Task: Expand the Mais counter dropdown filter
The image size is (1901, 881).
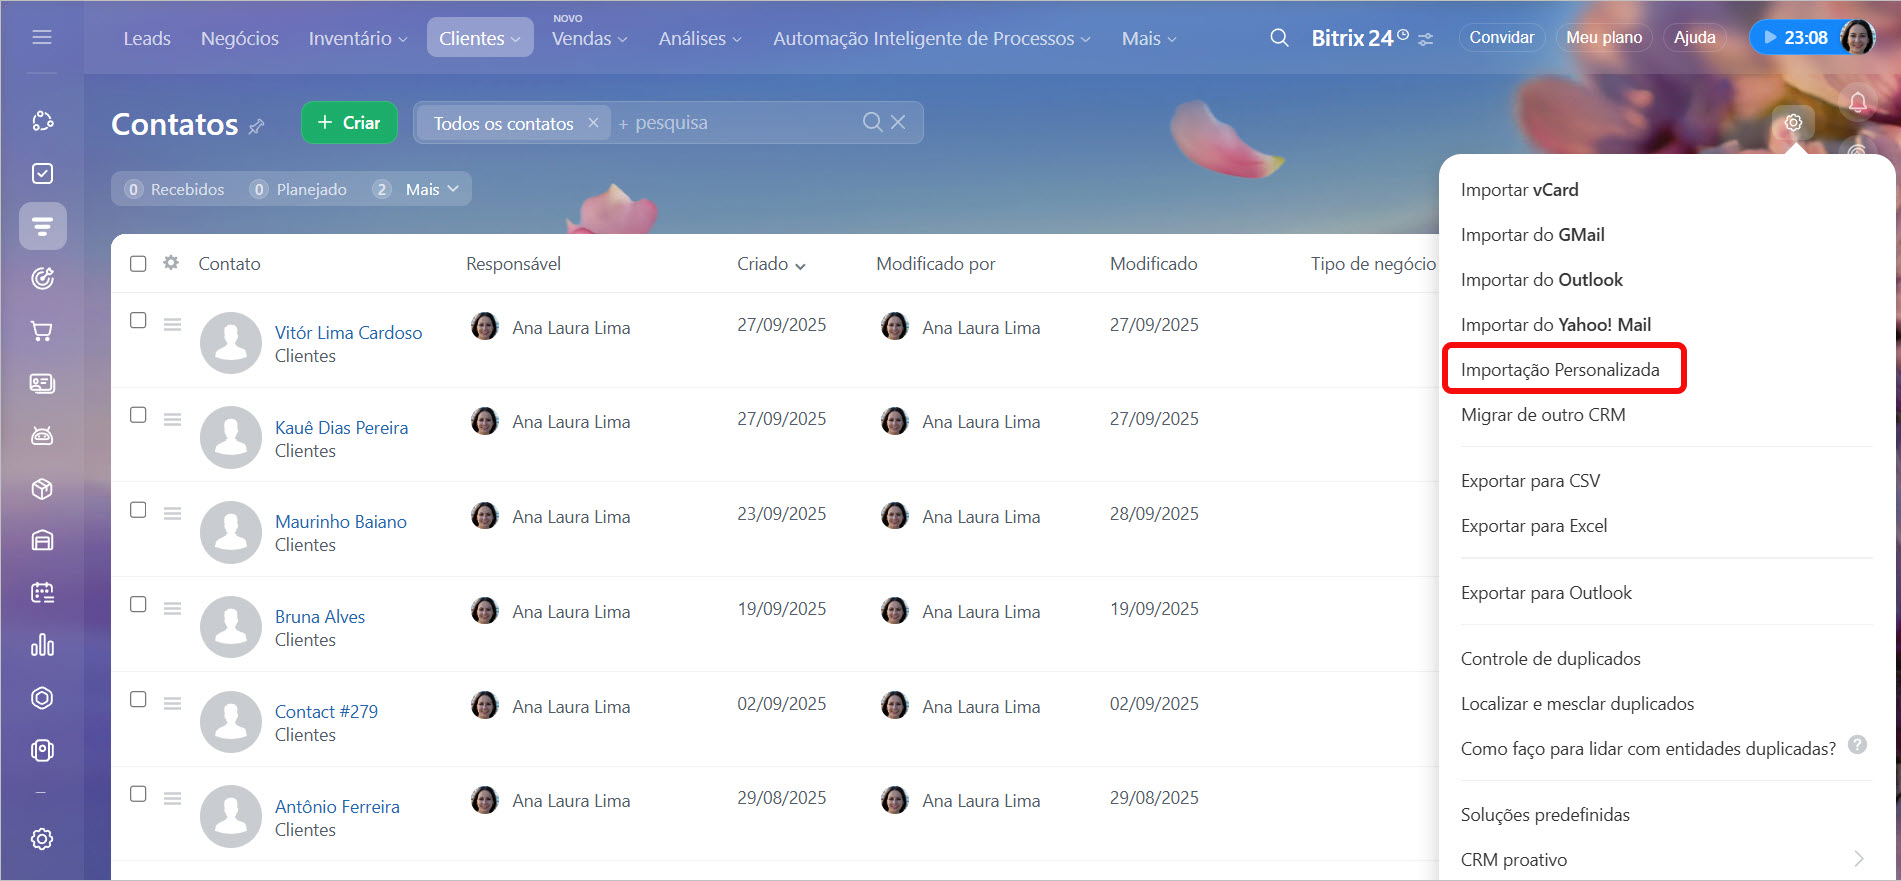Action: coord(432,189)
